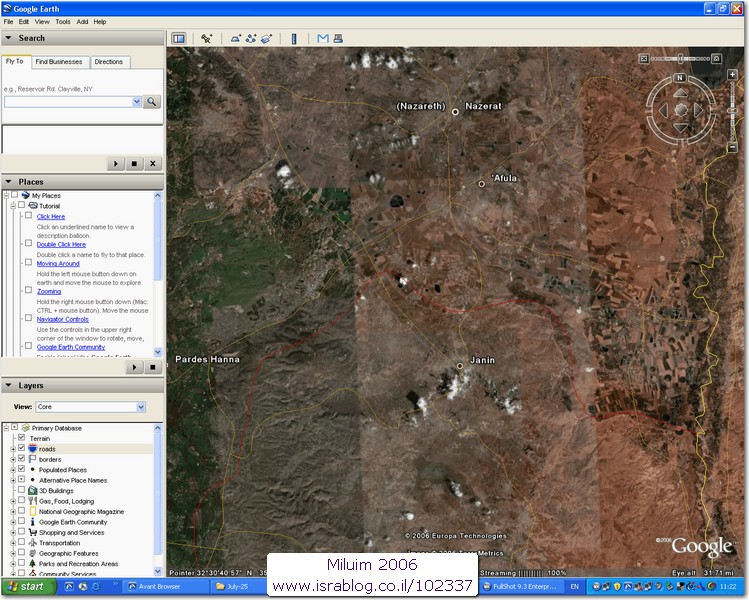Click the search magnifier button

point(151,101)
